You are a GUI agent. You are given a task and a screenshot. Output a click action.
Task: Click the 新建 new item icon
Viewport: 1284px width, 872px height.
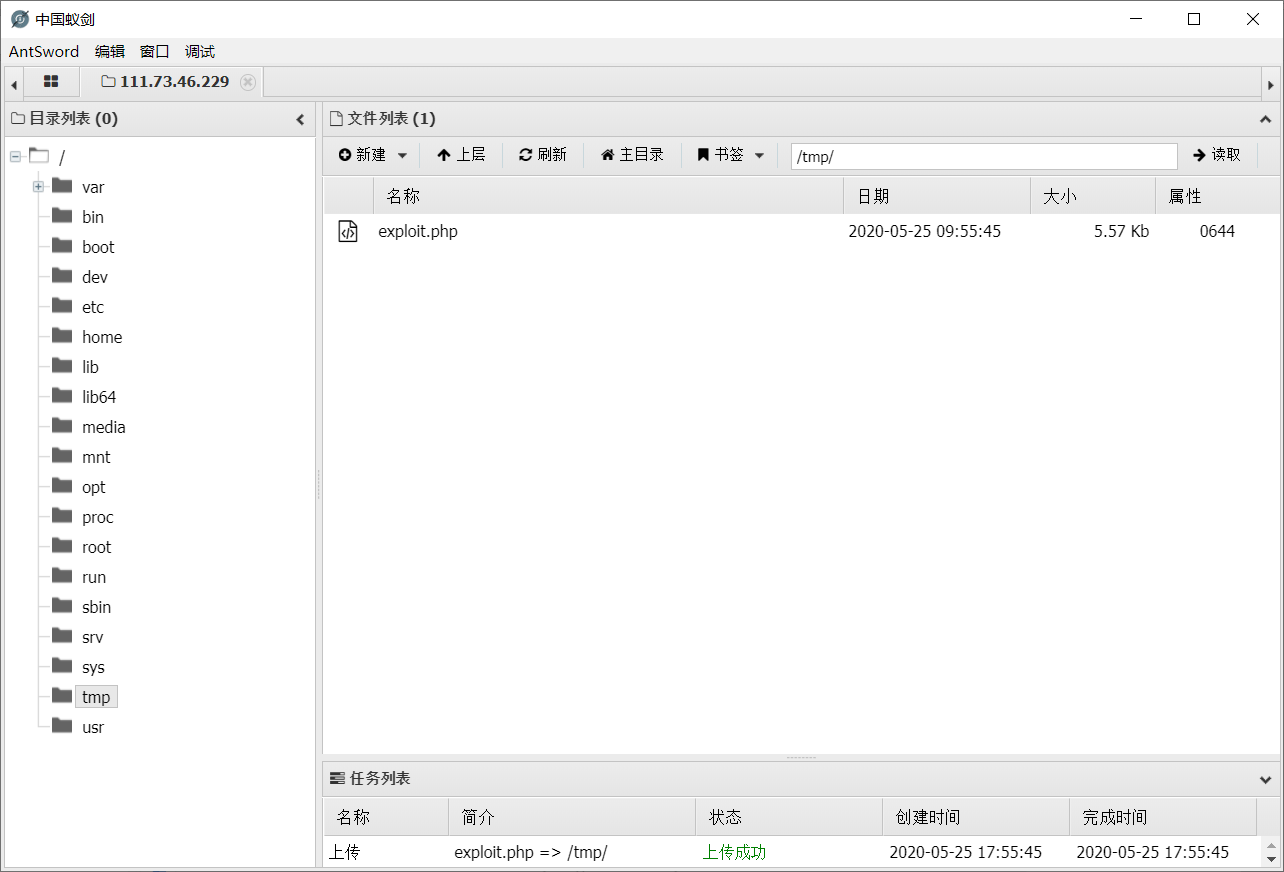coord(347,154)
